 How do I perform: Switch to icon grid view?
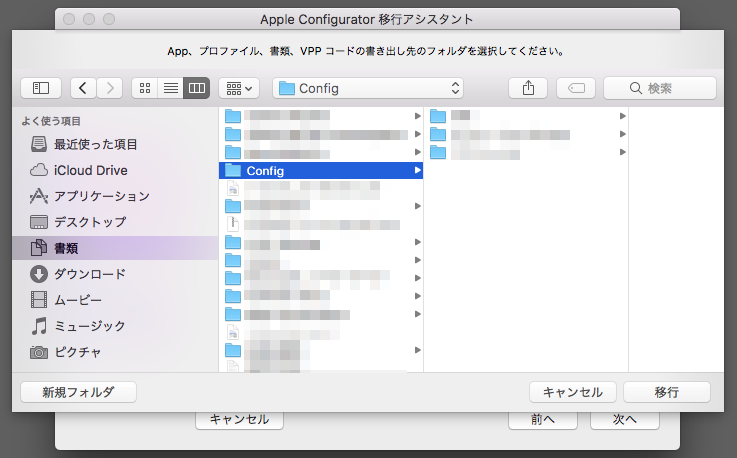tap(145, 88)
